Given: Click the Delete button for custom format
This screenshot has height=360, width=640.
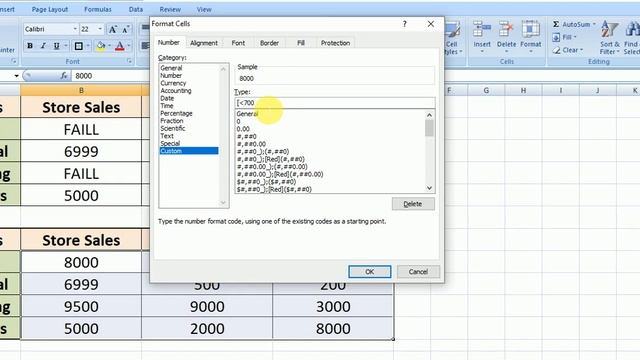Looking at the screenshot, I should pos(413,204).
